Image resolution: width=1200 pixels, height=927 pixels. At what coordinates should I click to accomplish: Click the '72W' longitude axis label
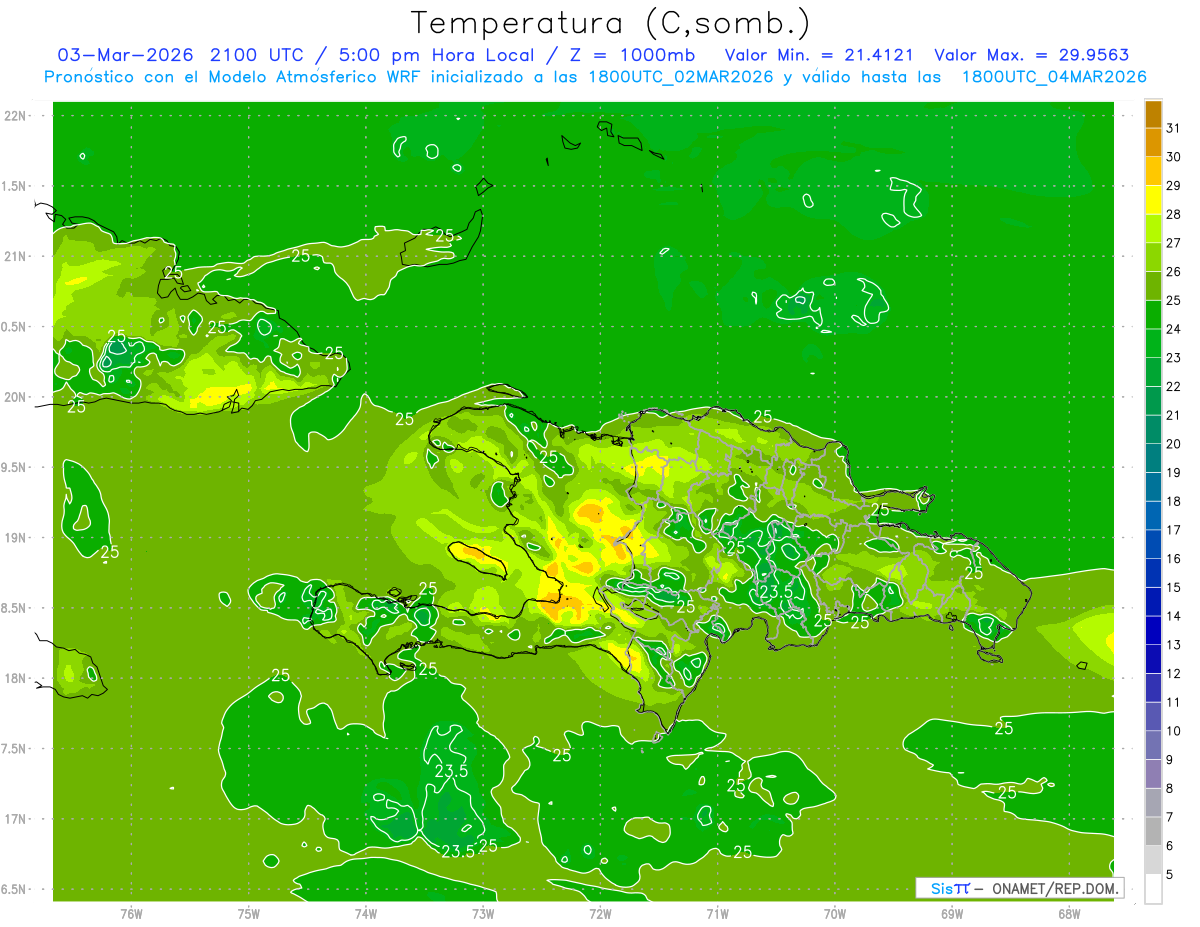pos(600,913)
